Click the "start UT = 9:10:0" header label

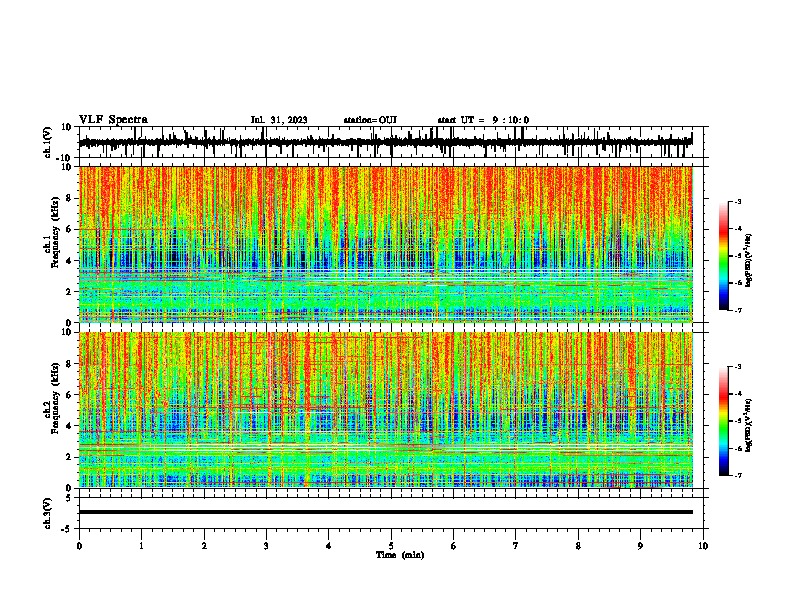[483, 120]
